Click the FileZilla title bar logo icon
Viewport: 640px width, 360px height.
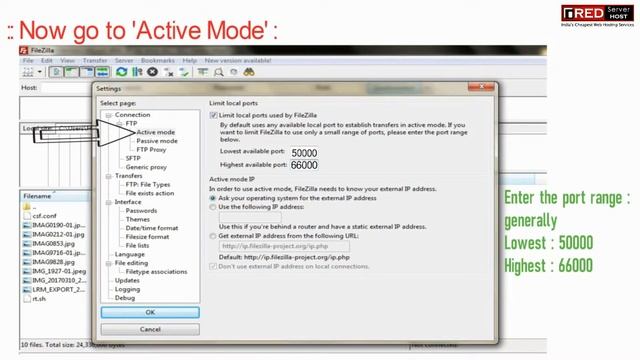24,51
